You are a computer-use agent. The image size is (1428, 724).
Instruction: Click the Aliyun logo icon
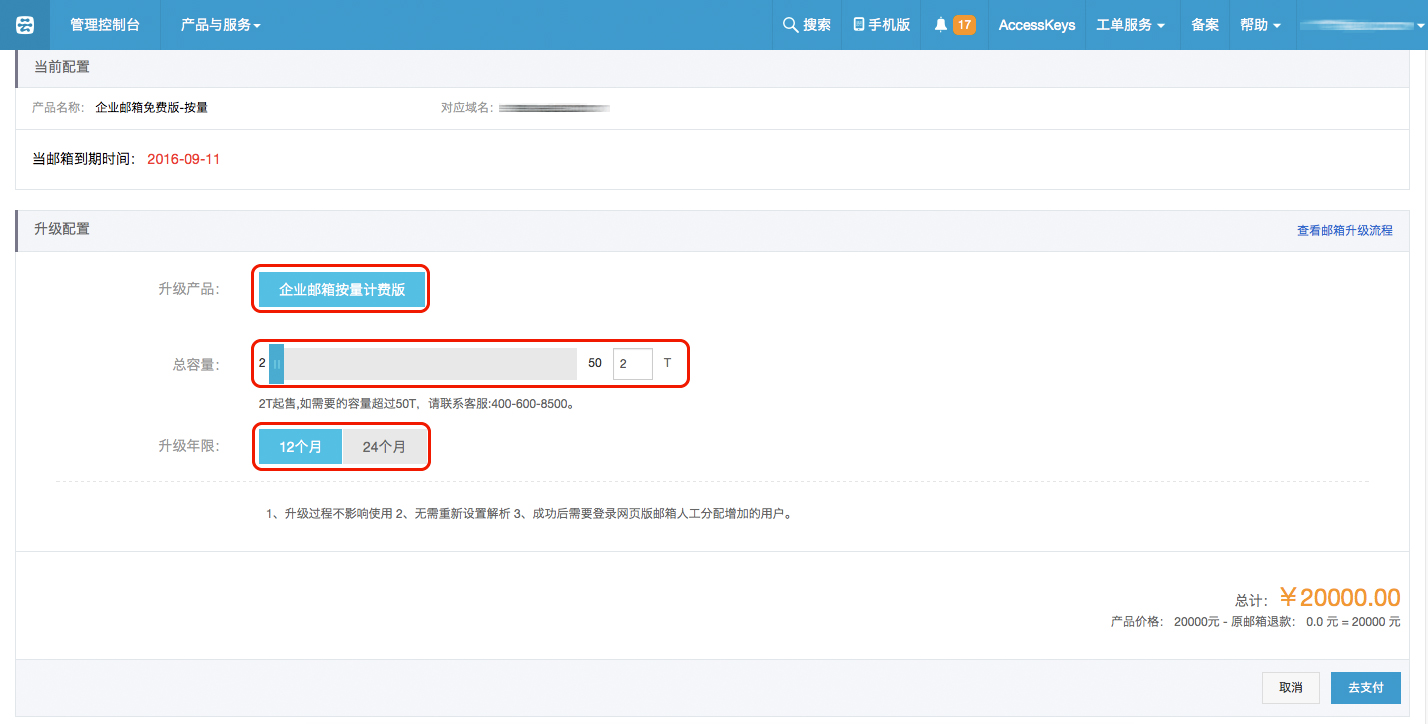(x=25, y=25)
